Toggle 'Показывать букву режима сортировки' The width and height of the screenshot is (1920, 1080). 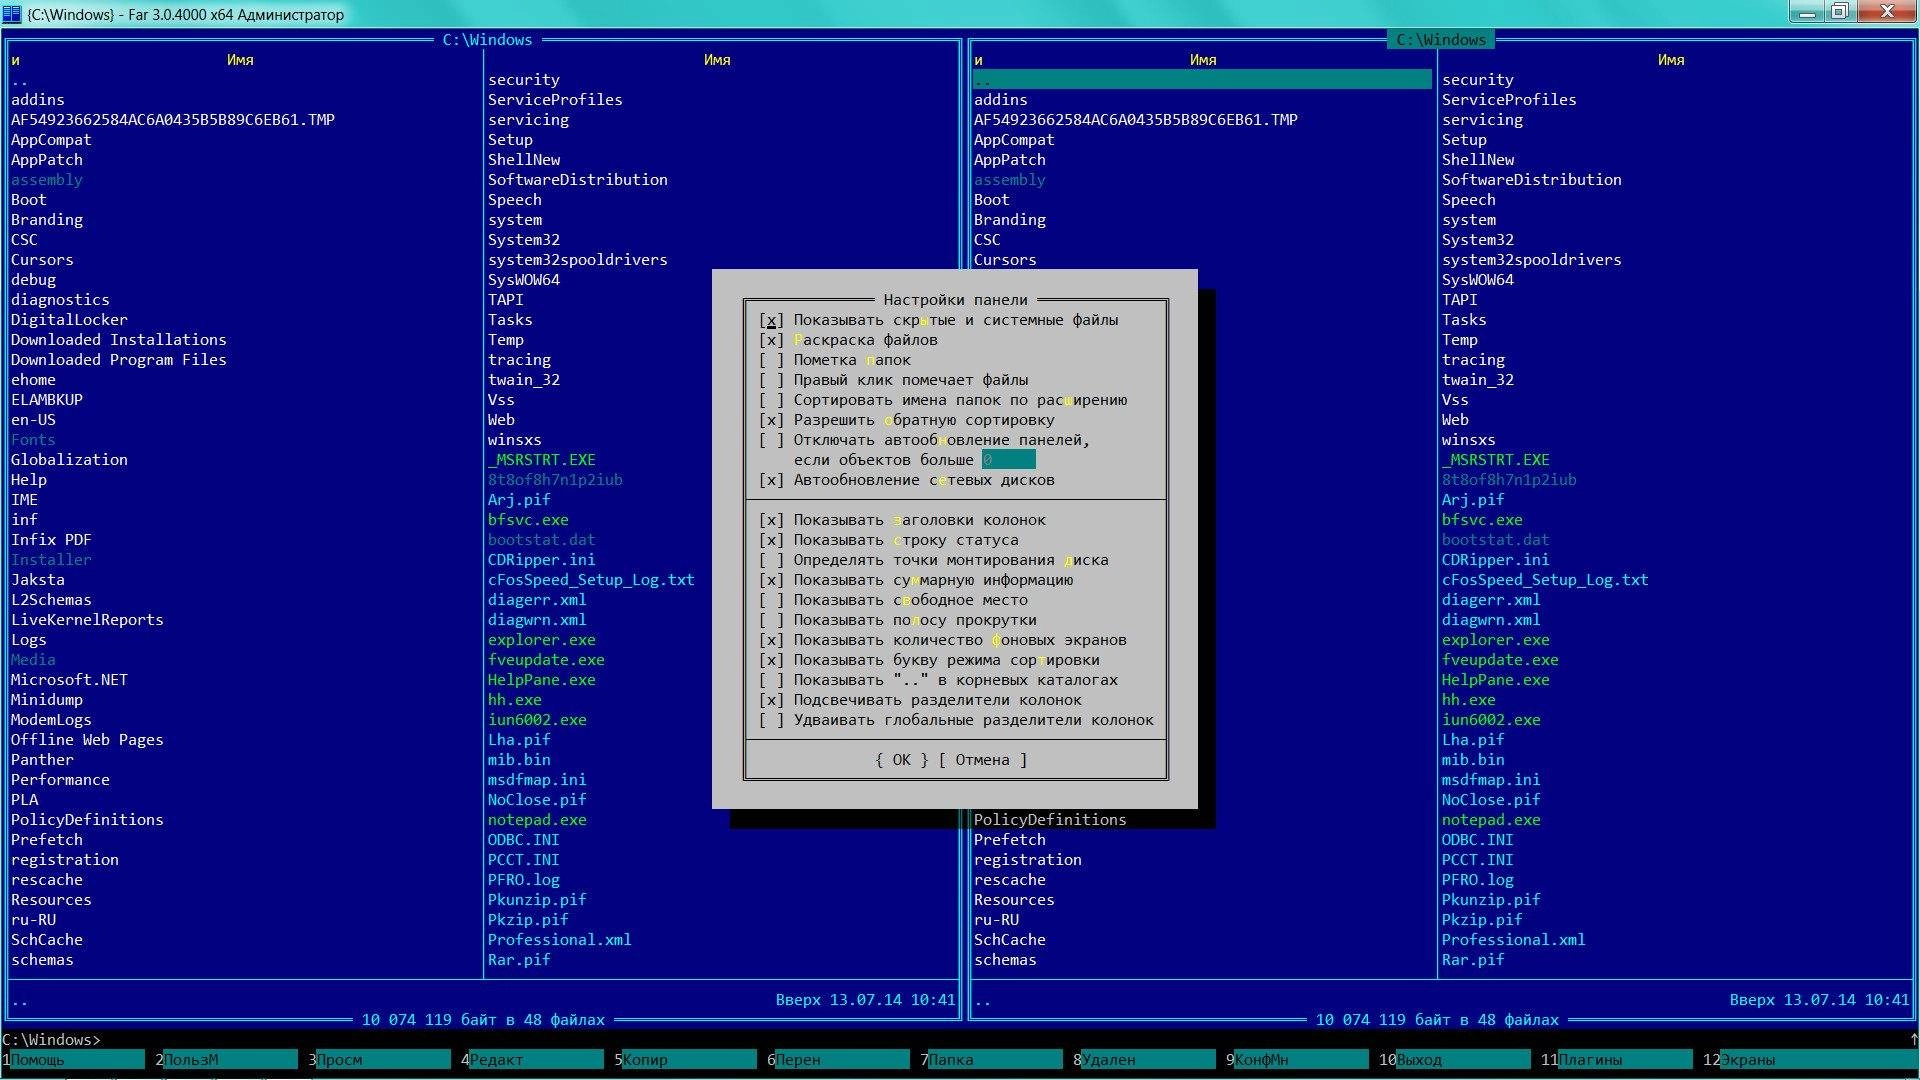tap(771, 660)
